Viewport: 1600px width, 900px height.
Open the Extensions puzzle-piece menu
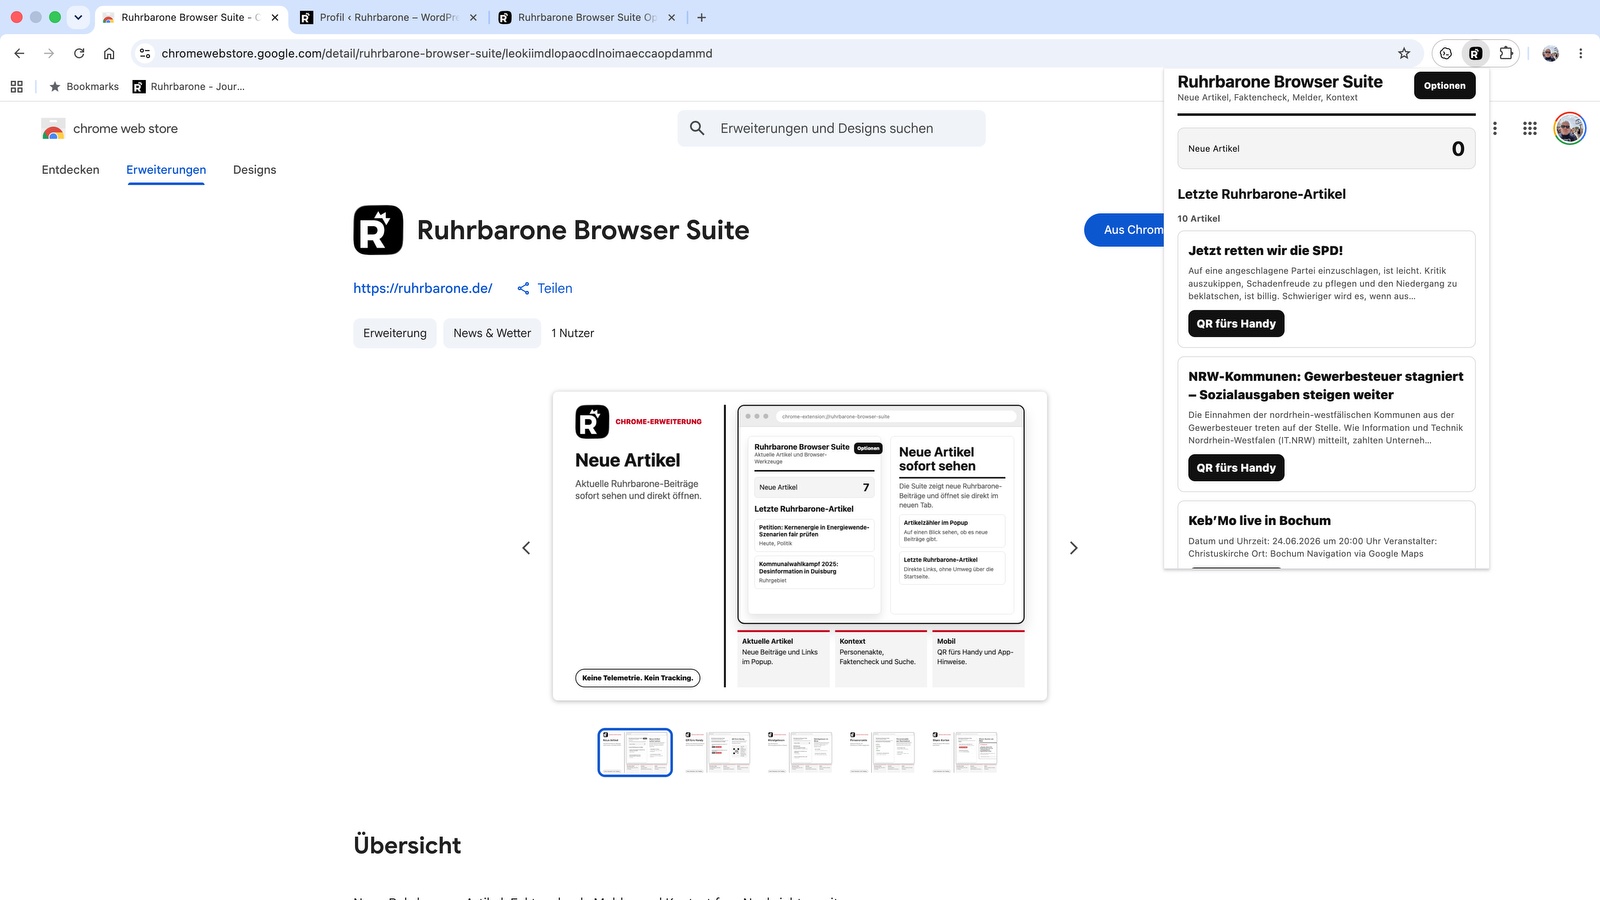tap(1506, 53)
